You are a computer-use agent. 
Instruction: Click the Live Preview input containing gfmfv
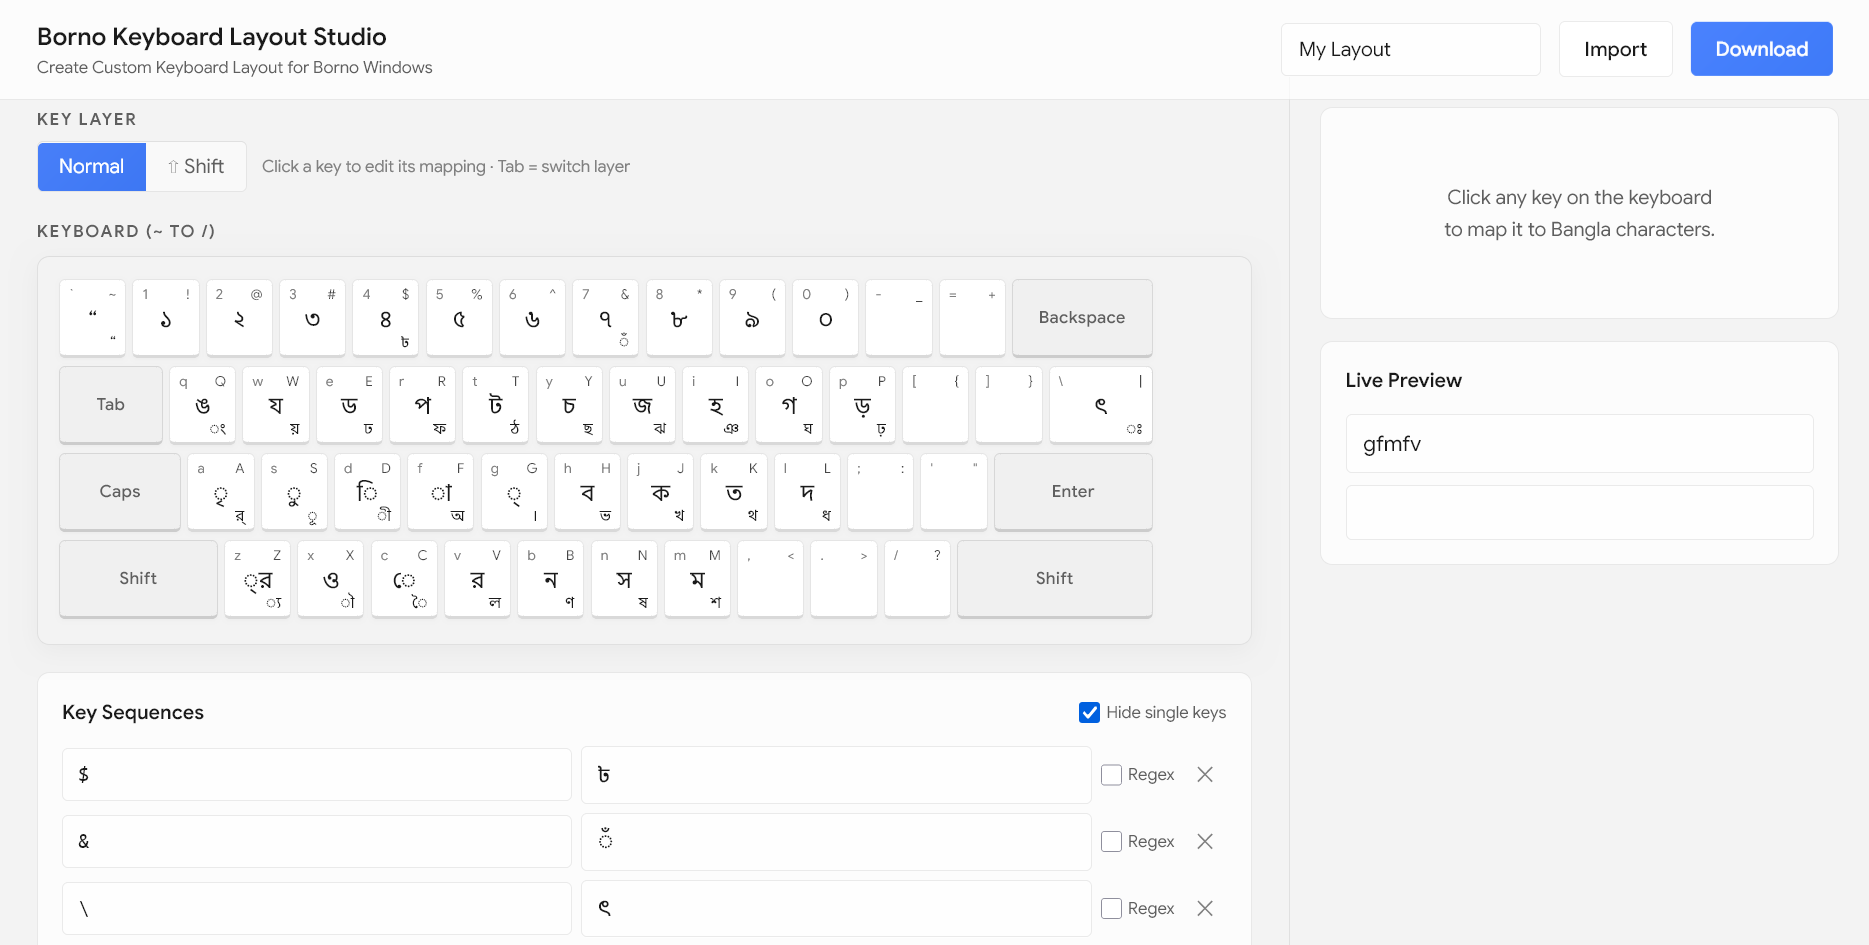tap(1579, 444)
